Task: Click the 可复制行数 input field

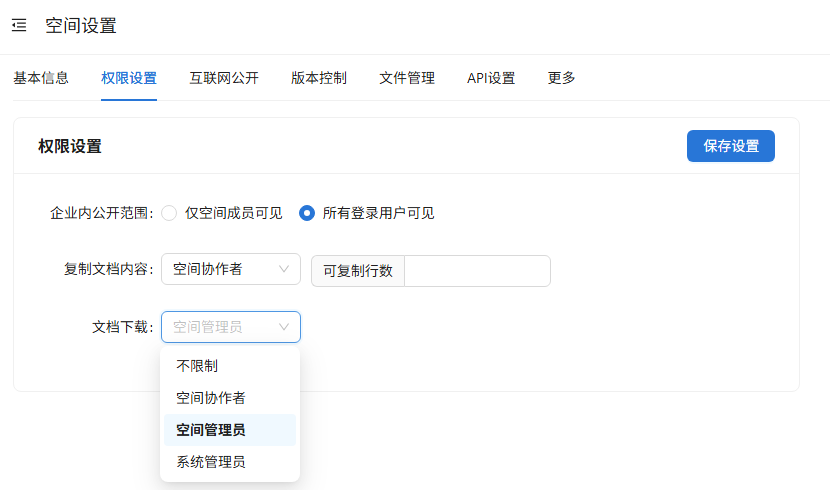Action: (x=477, y=271)
